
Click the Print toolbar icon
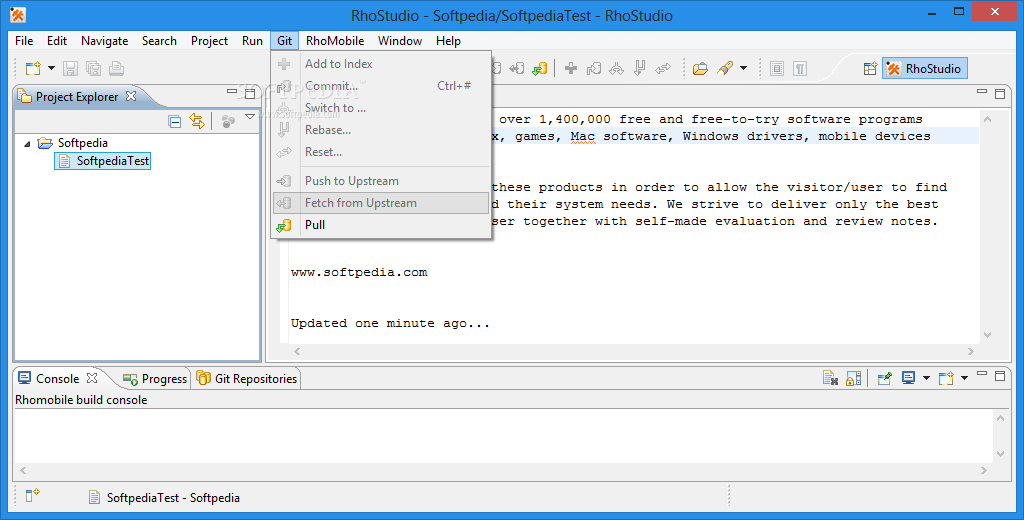[116, 68]
